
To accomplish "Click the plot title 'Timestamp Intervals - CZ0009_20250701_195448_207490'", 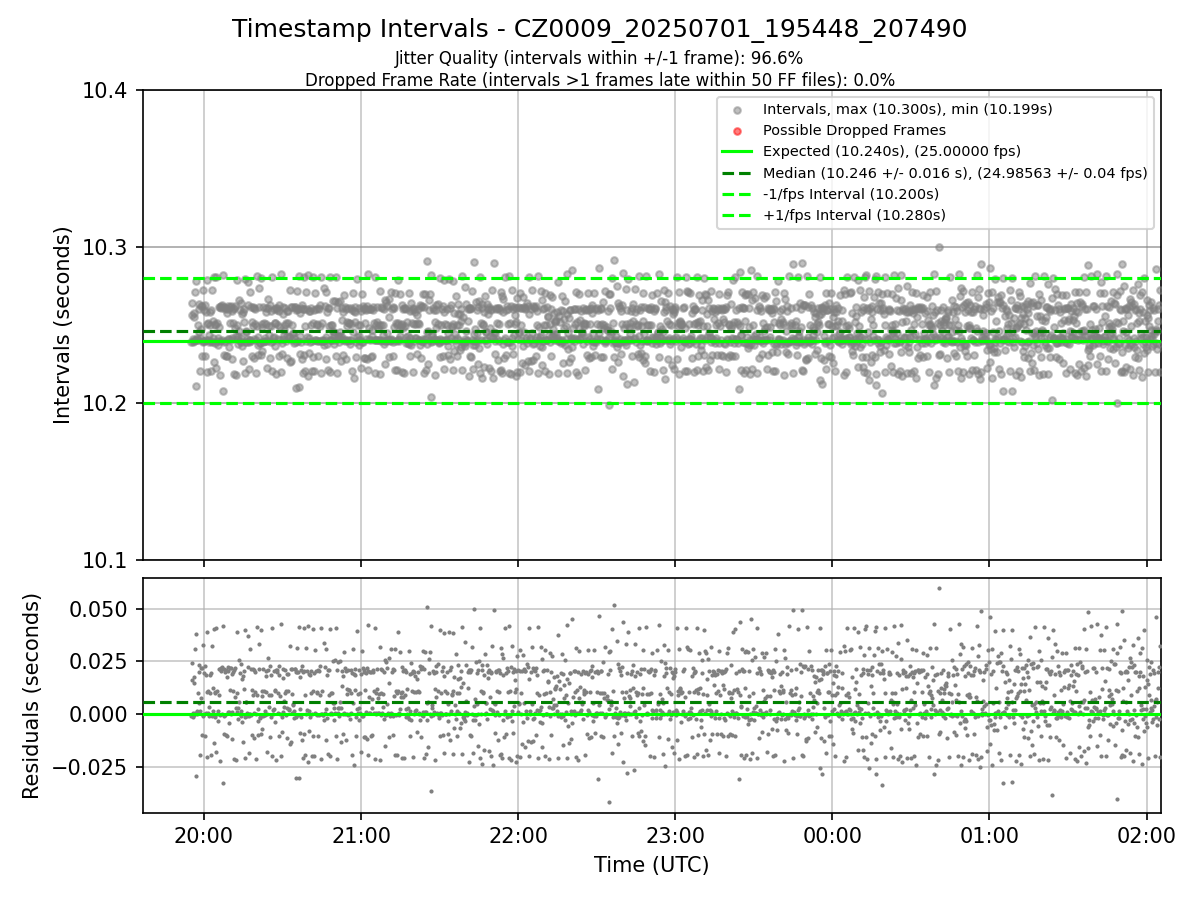I will pos(599,29).
